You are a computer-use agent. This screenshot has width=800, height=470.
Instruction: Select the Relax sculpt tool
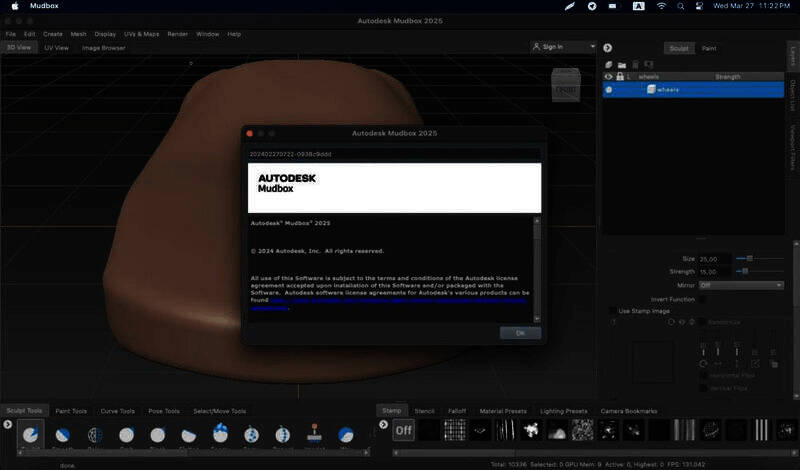[x=95, y=435]
